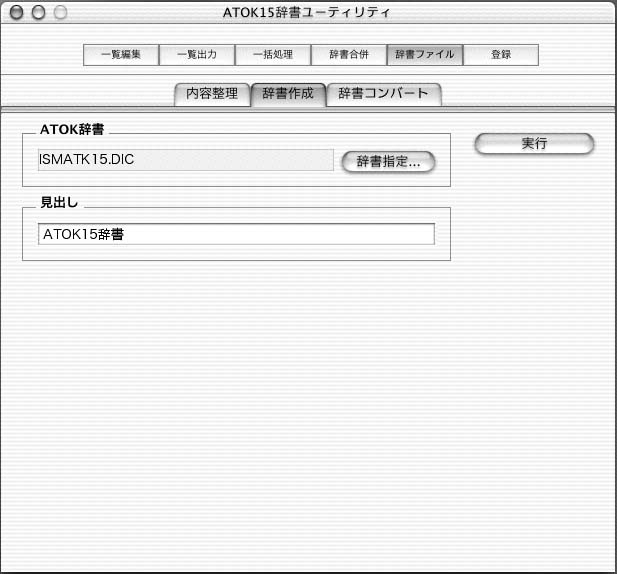Run with the 実行 button
Viewport: 617px width, 574px height.
point(534,144)
